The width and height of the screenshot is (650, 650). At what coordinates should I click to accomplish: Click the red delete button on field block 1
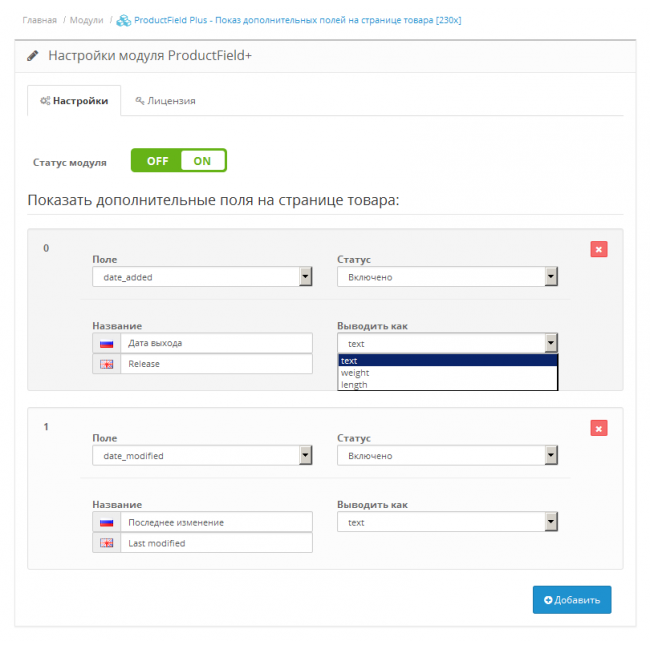coord(598,428)
